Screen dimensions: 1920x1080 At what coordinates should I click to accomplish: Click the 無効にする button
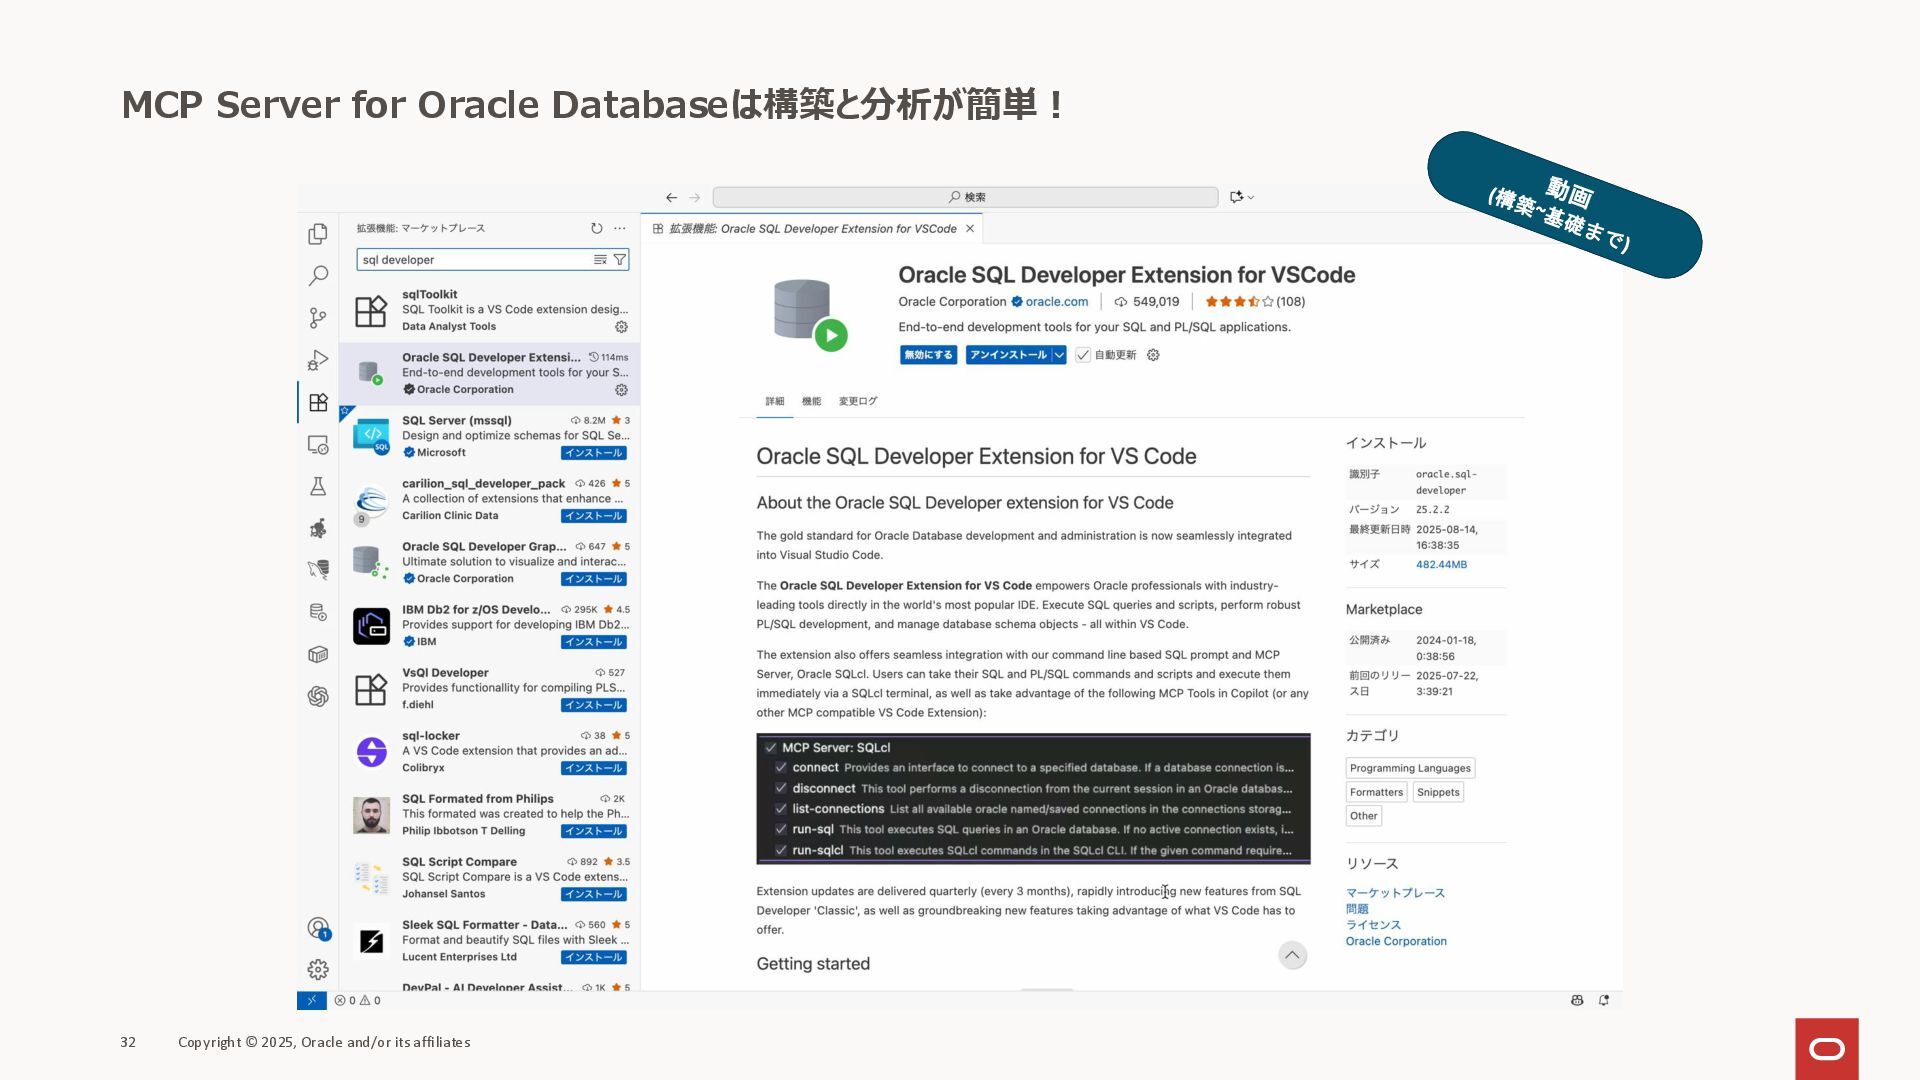928,355
